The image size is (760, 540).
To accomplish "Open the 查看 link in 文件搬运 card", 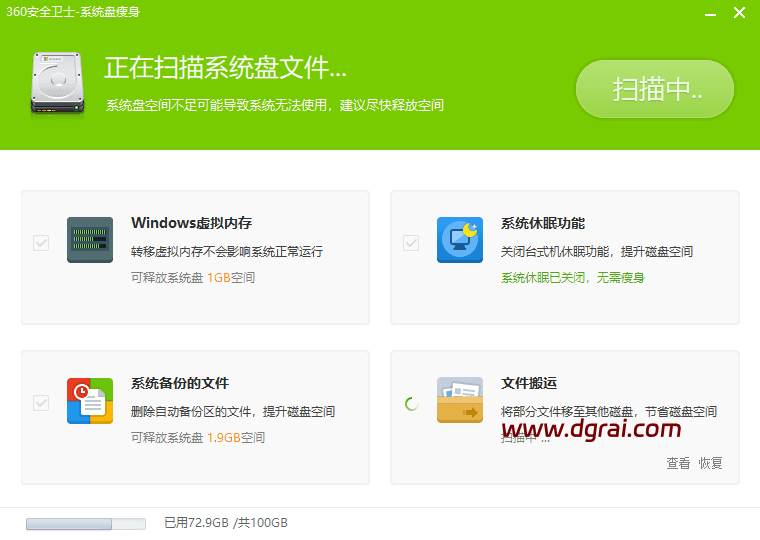I will point(678,463).
